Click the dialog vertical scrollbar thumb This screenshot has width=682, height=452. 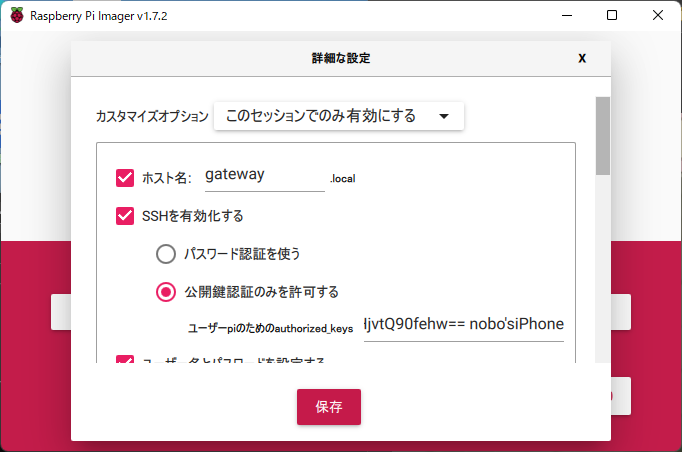coord(602,136)
